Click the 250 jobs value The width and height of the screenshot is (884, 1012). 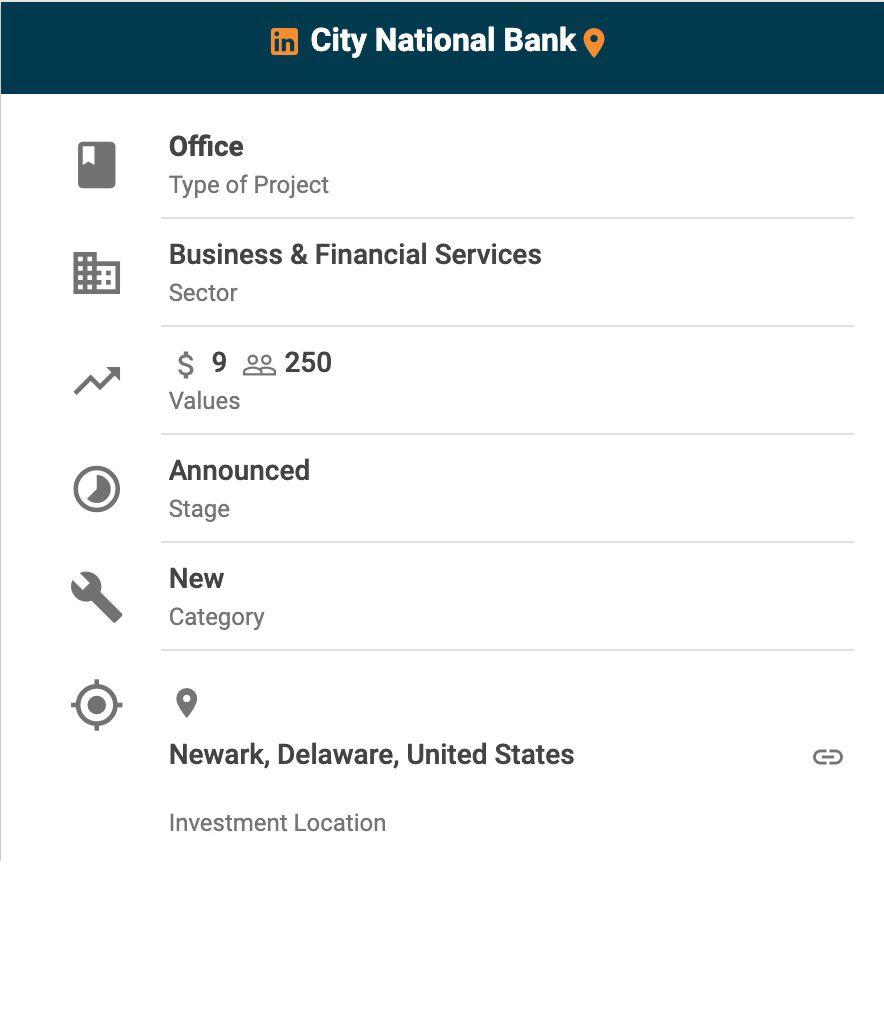coord(308,363)
